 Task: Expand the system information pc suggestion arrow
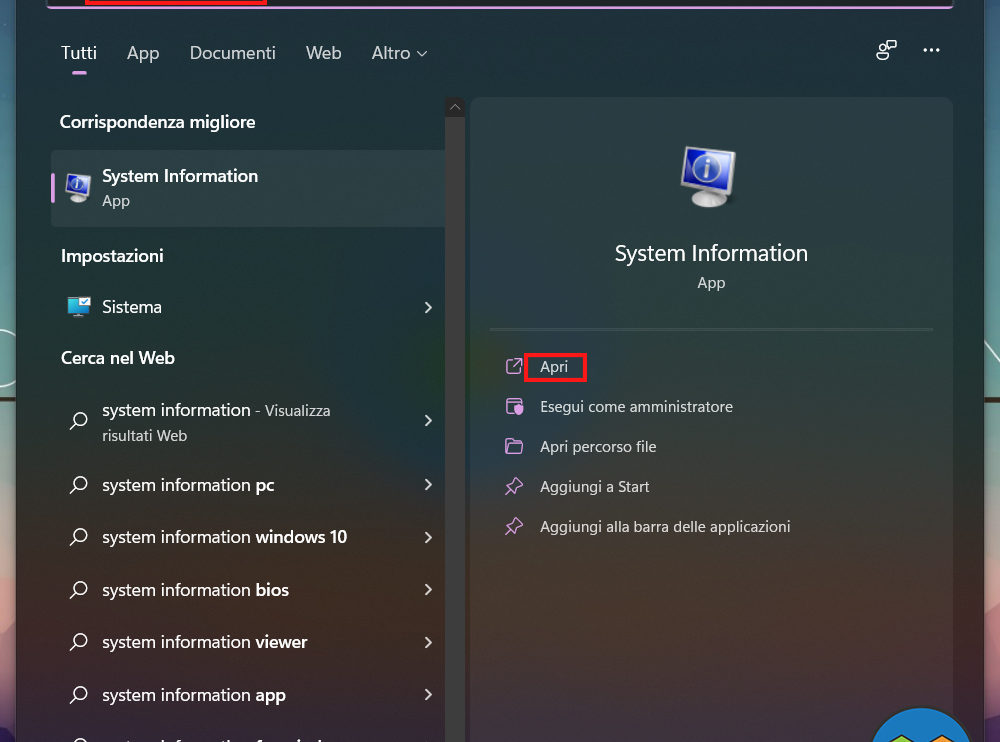[x=428, y=485]
